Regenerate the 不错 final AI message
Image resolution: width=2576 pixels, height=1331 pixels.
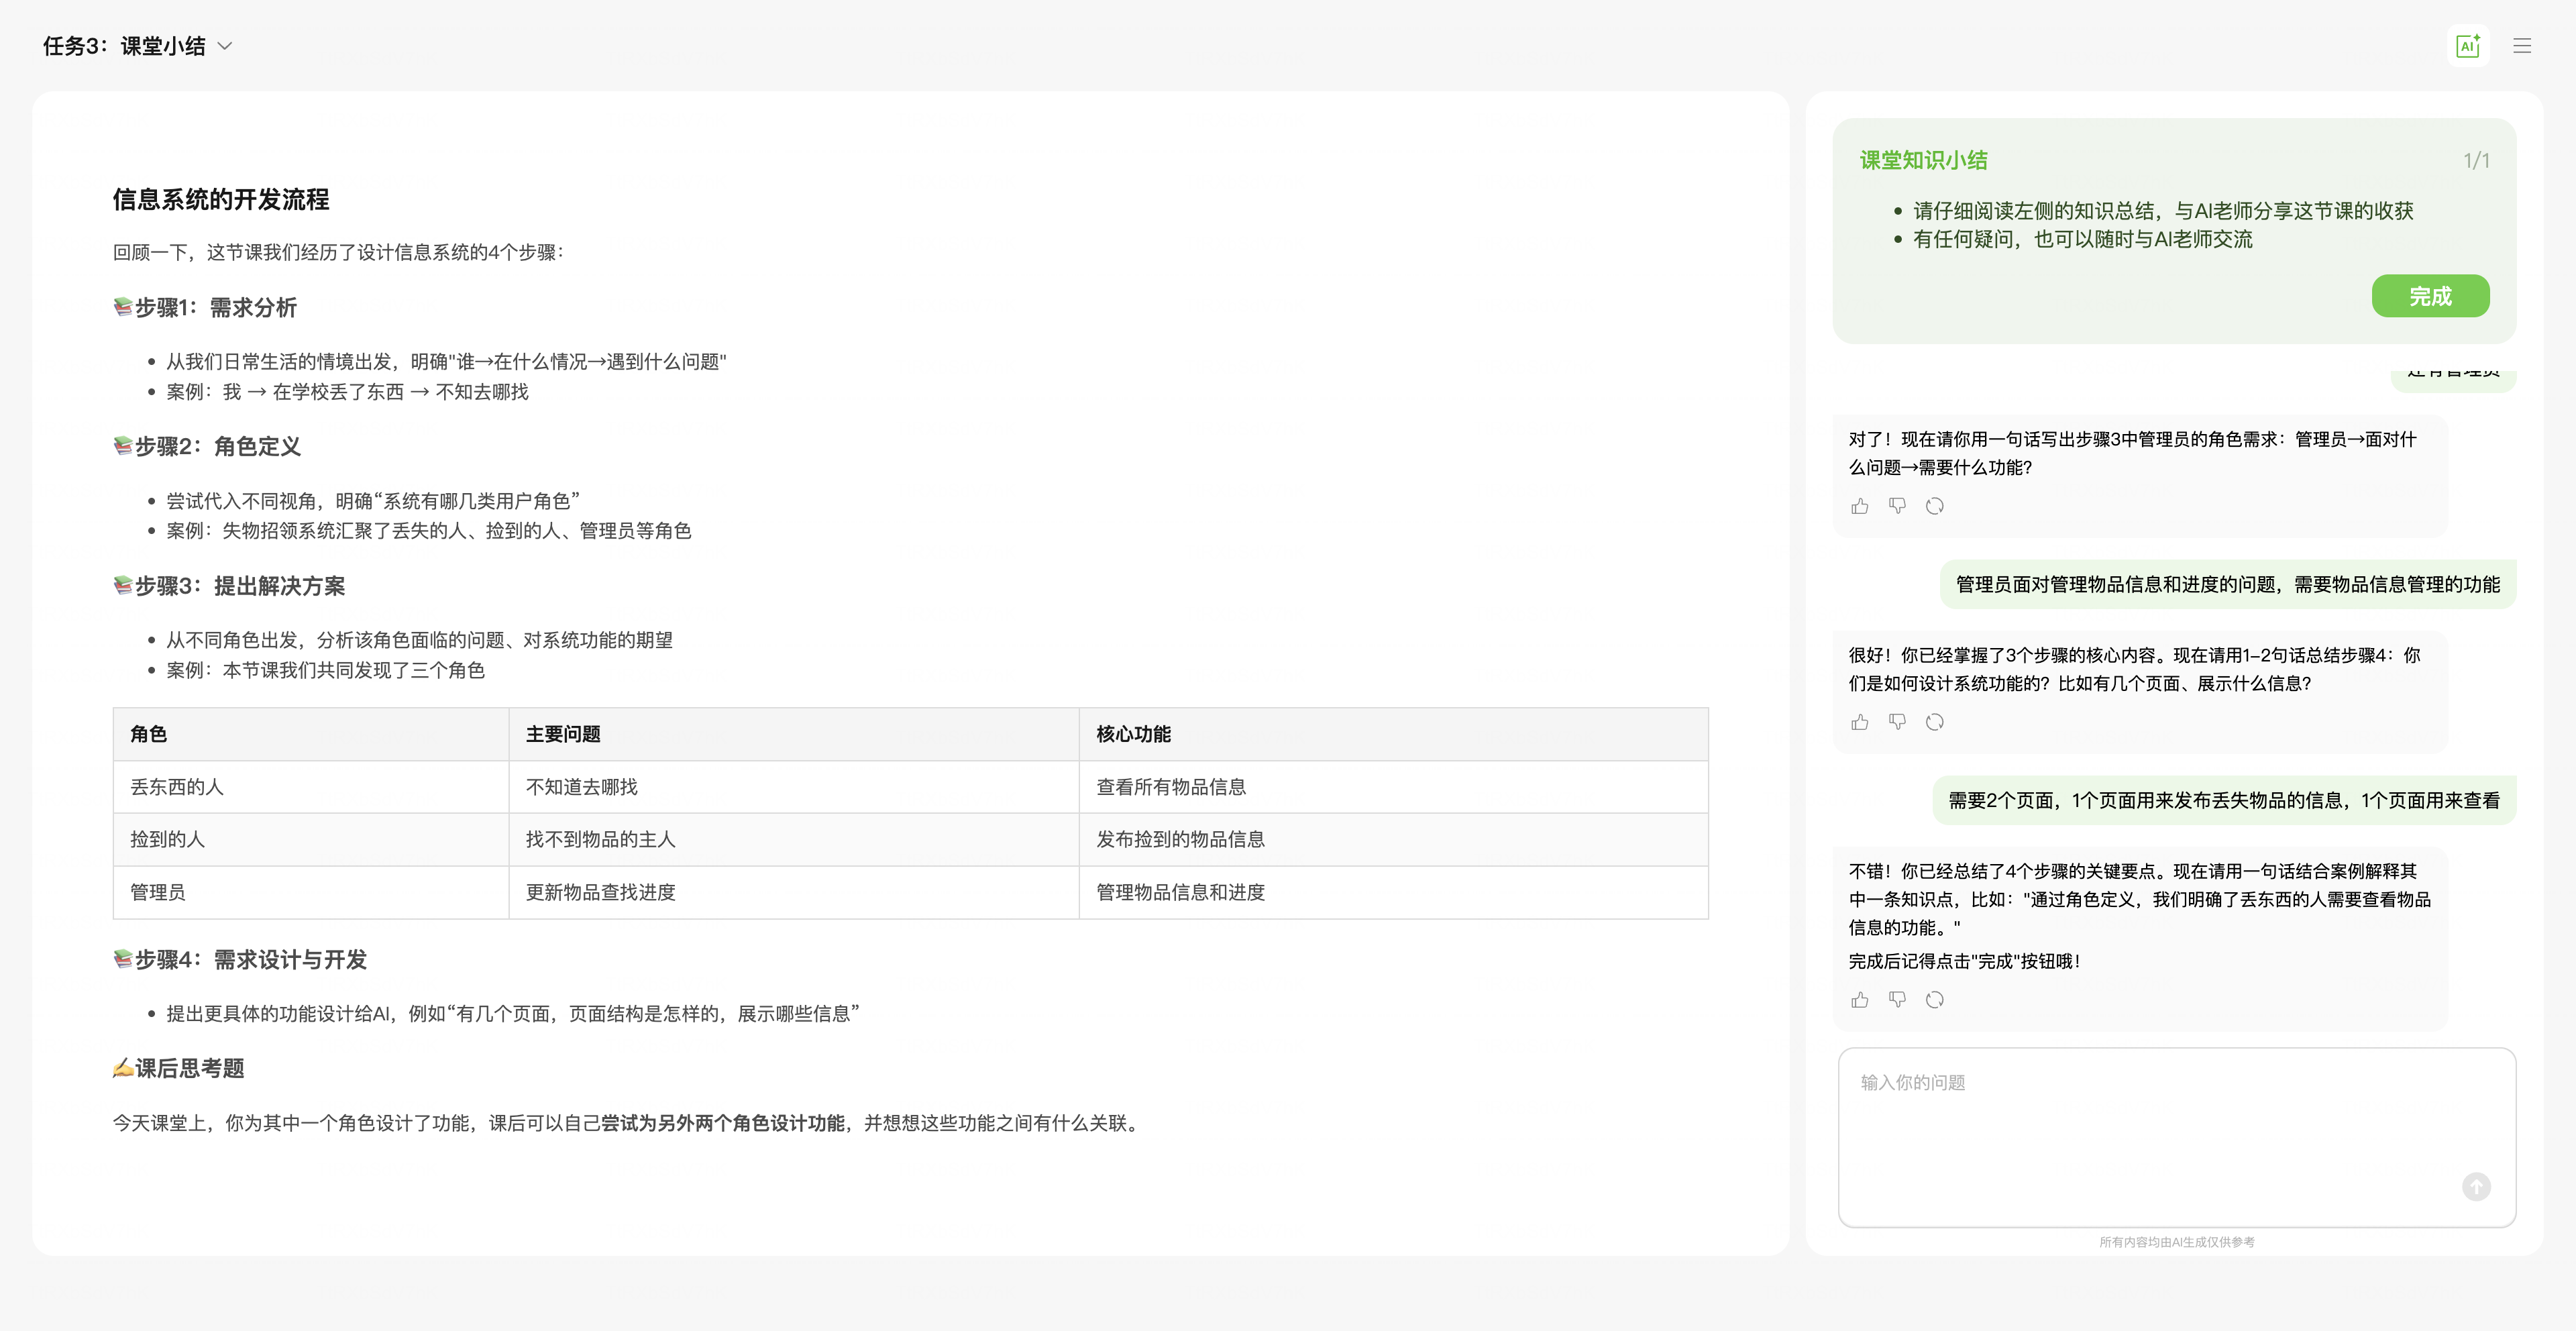[1935, 1000]
